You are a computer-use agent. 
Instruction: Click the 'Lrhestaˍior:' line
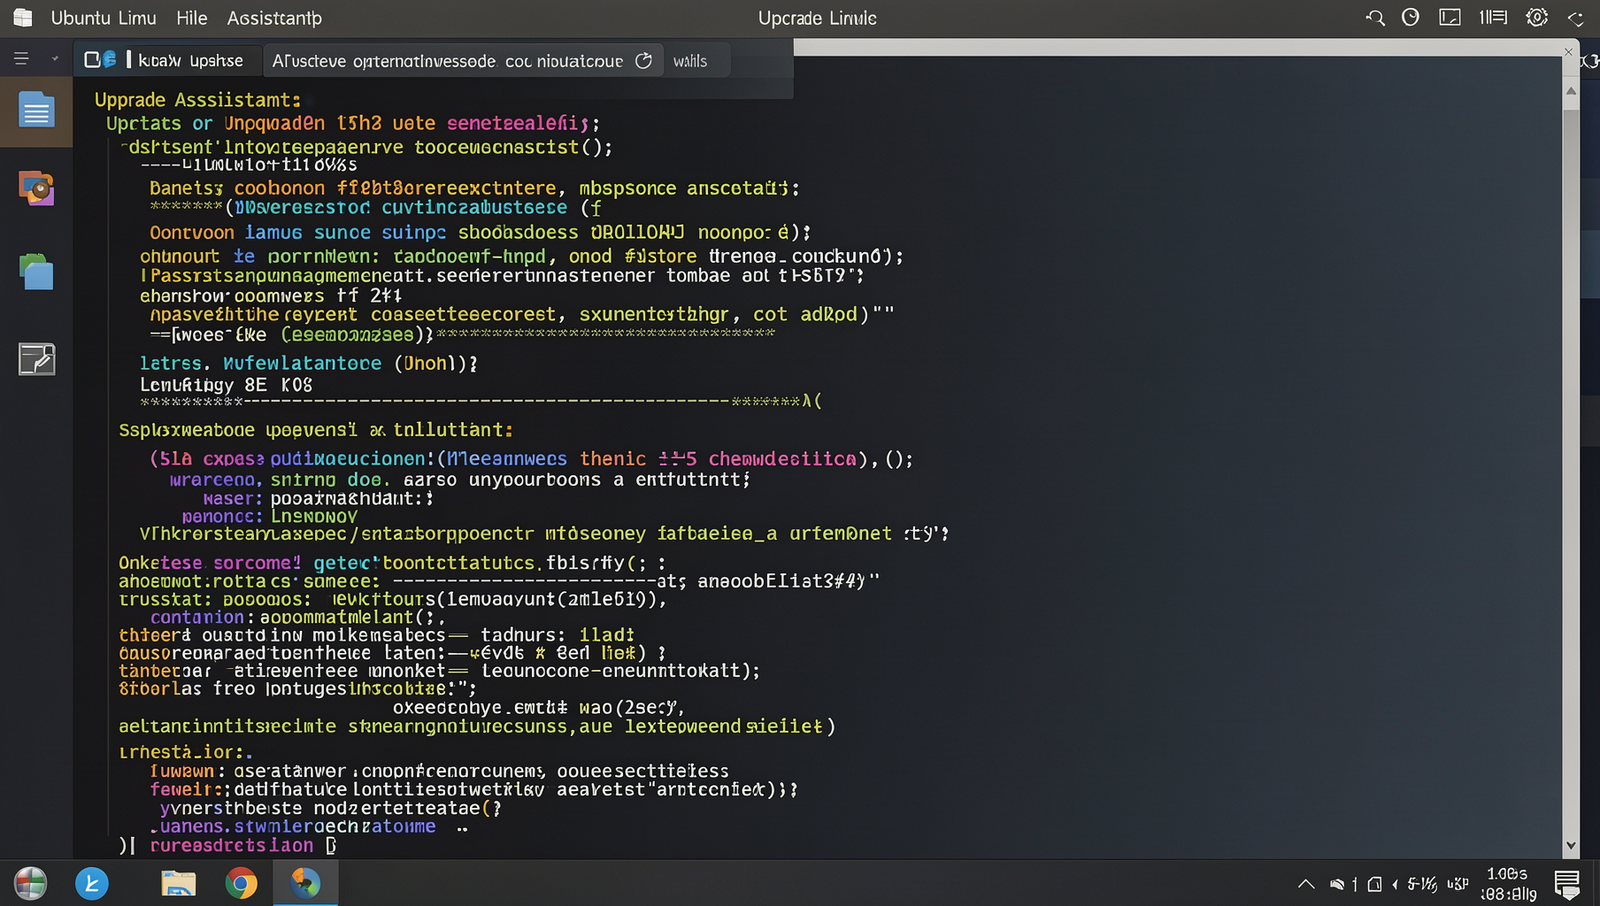(x=186, y=752)
